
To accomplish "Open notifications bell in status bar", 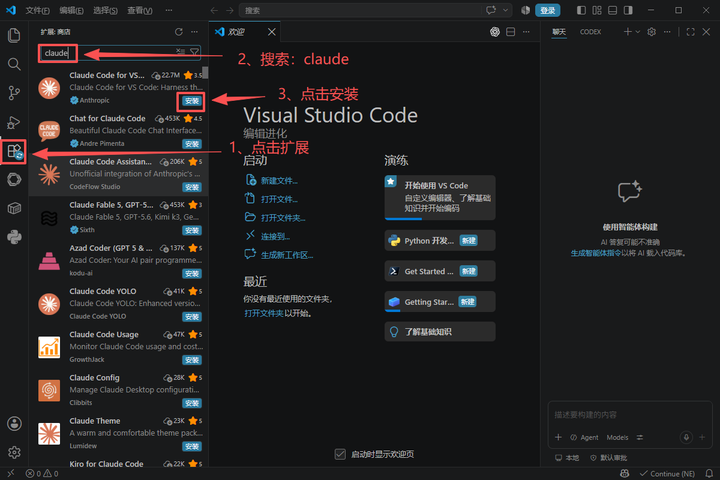I will click(709, 474).
